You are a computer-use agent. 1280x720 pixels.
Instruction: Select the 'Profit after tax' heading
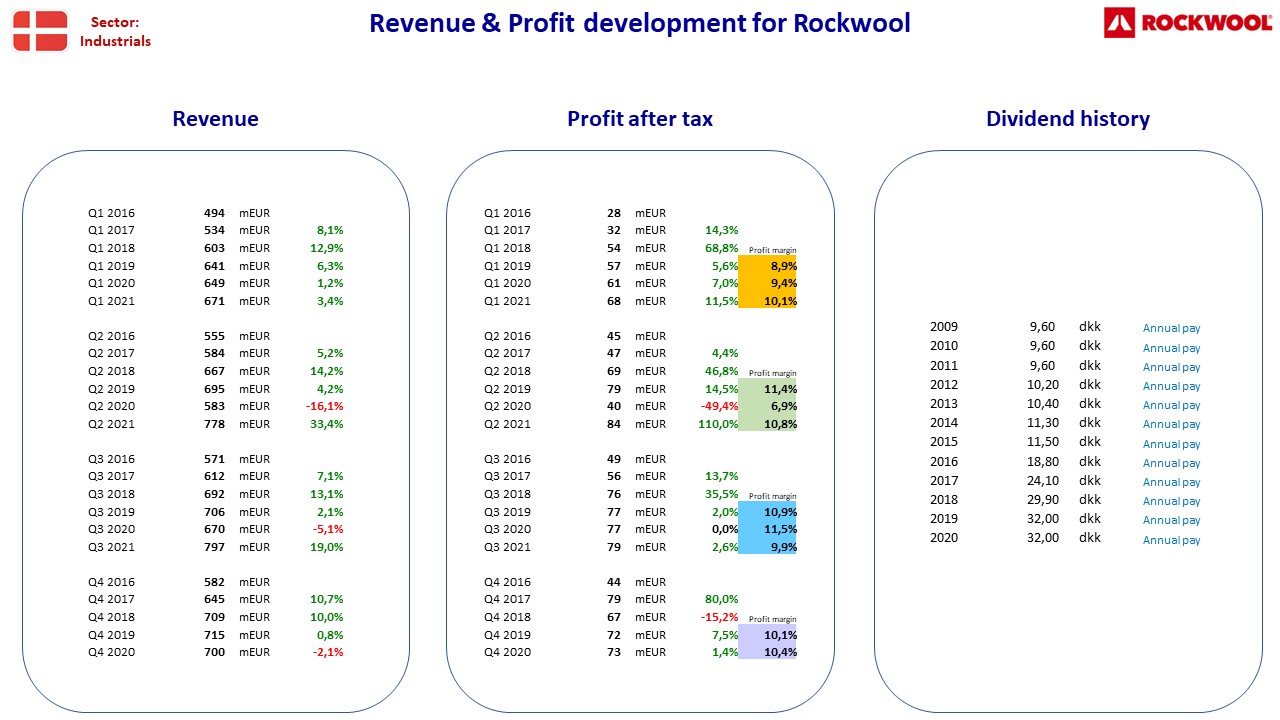[x=640, y=119]
